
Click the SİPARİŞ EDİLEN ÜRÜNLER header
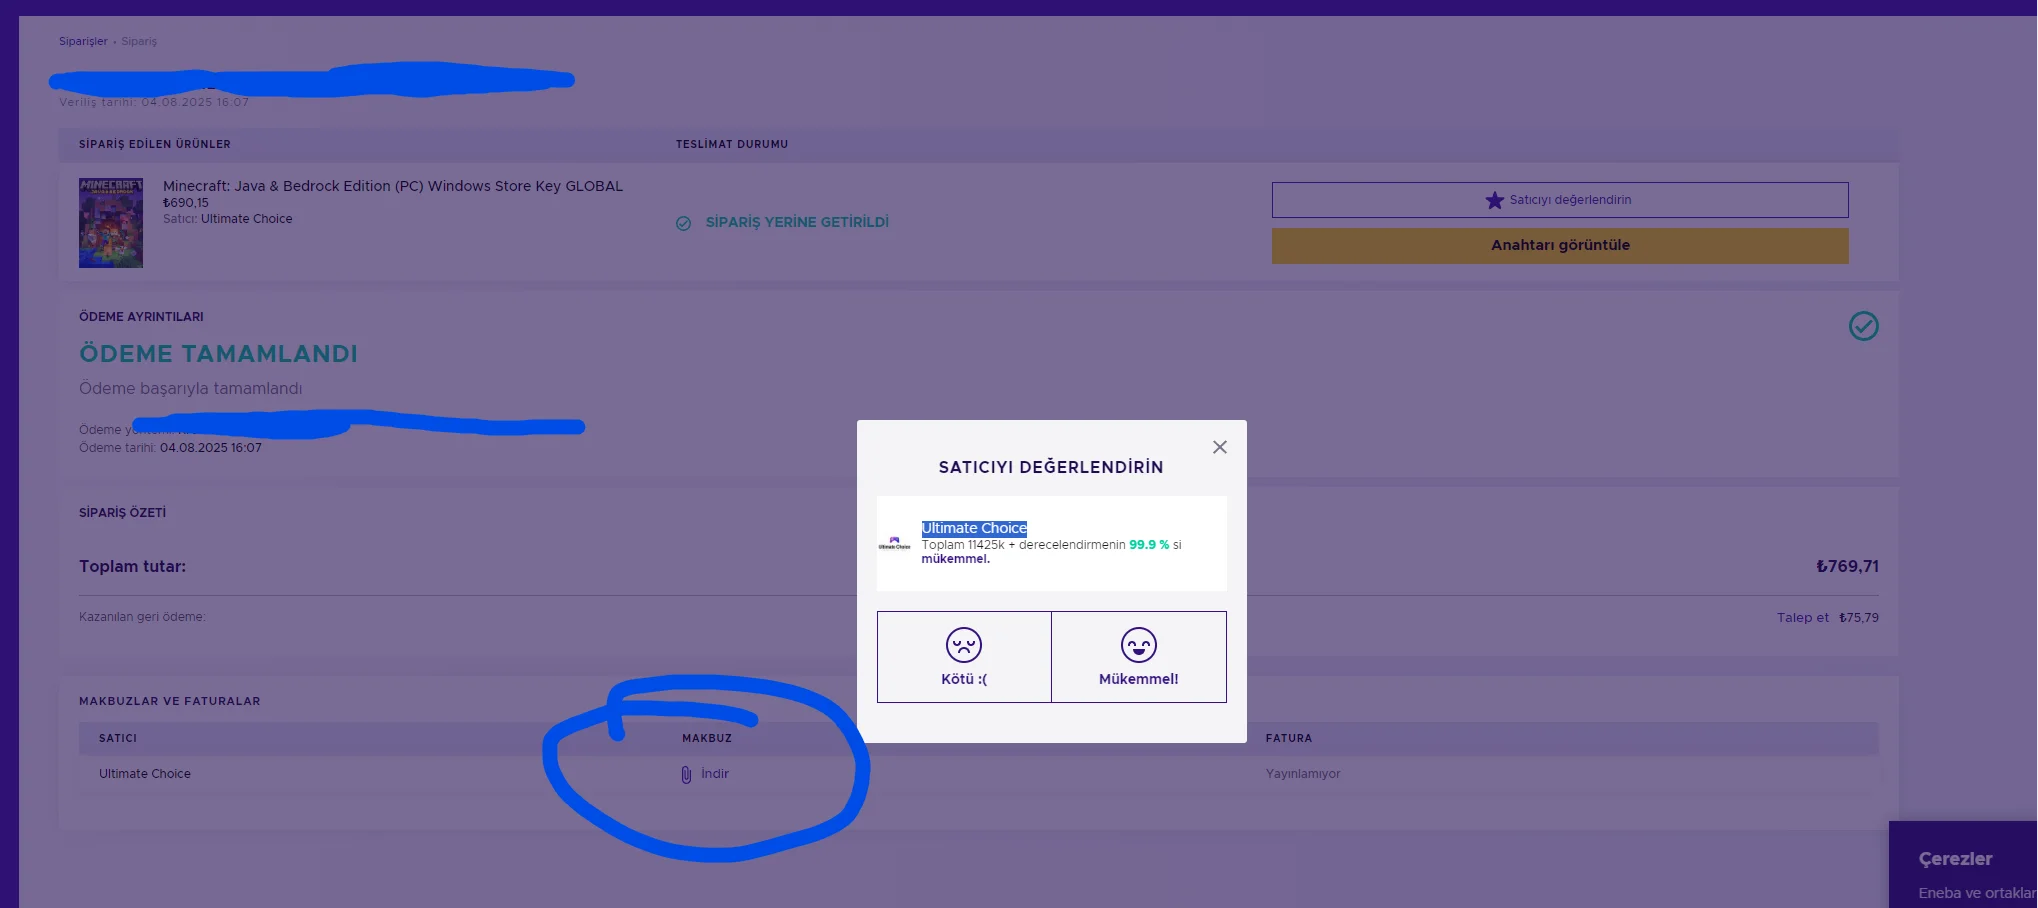(155, 144)
